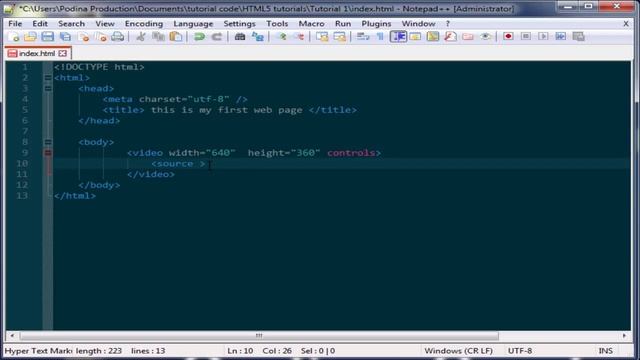Click 'Ln : 10' in the status bar
Image resolution: width=640 pixels, height=360 pixels.
(x=240, y=351)
